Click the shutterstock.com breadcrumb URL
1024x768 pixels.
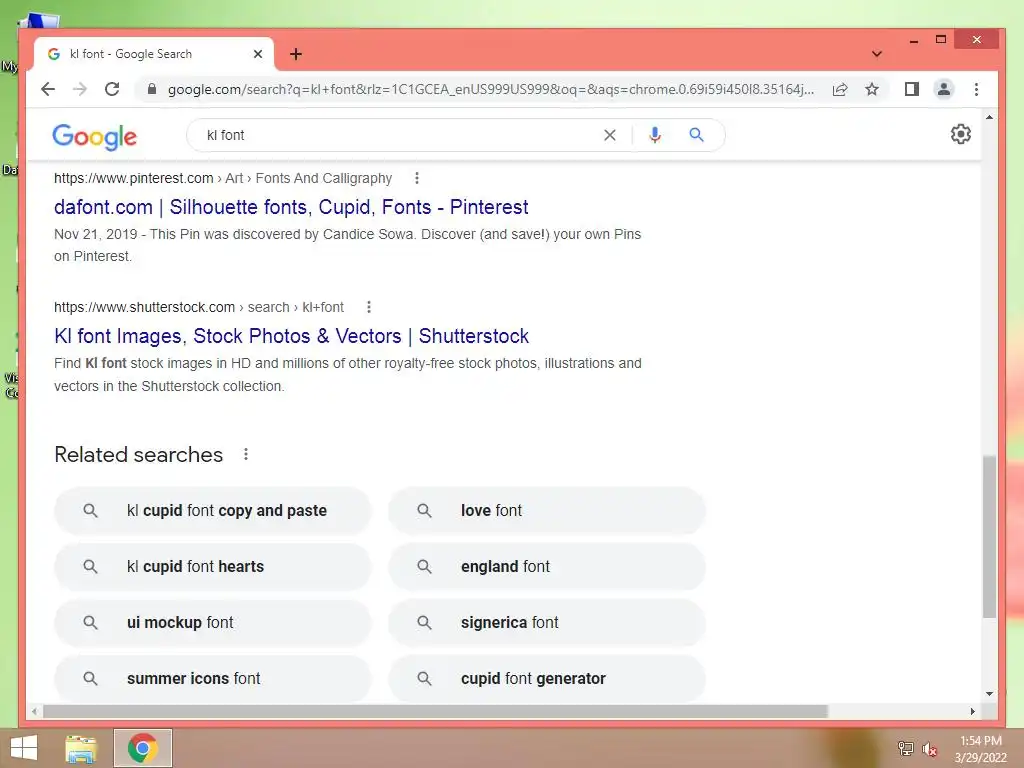[x=199, y=307]
